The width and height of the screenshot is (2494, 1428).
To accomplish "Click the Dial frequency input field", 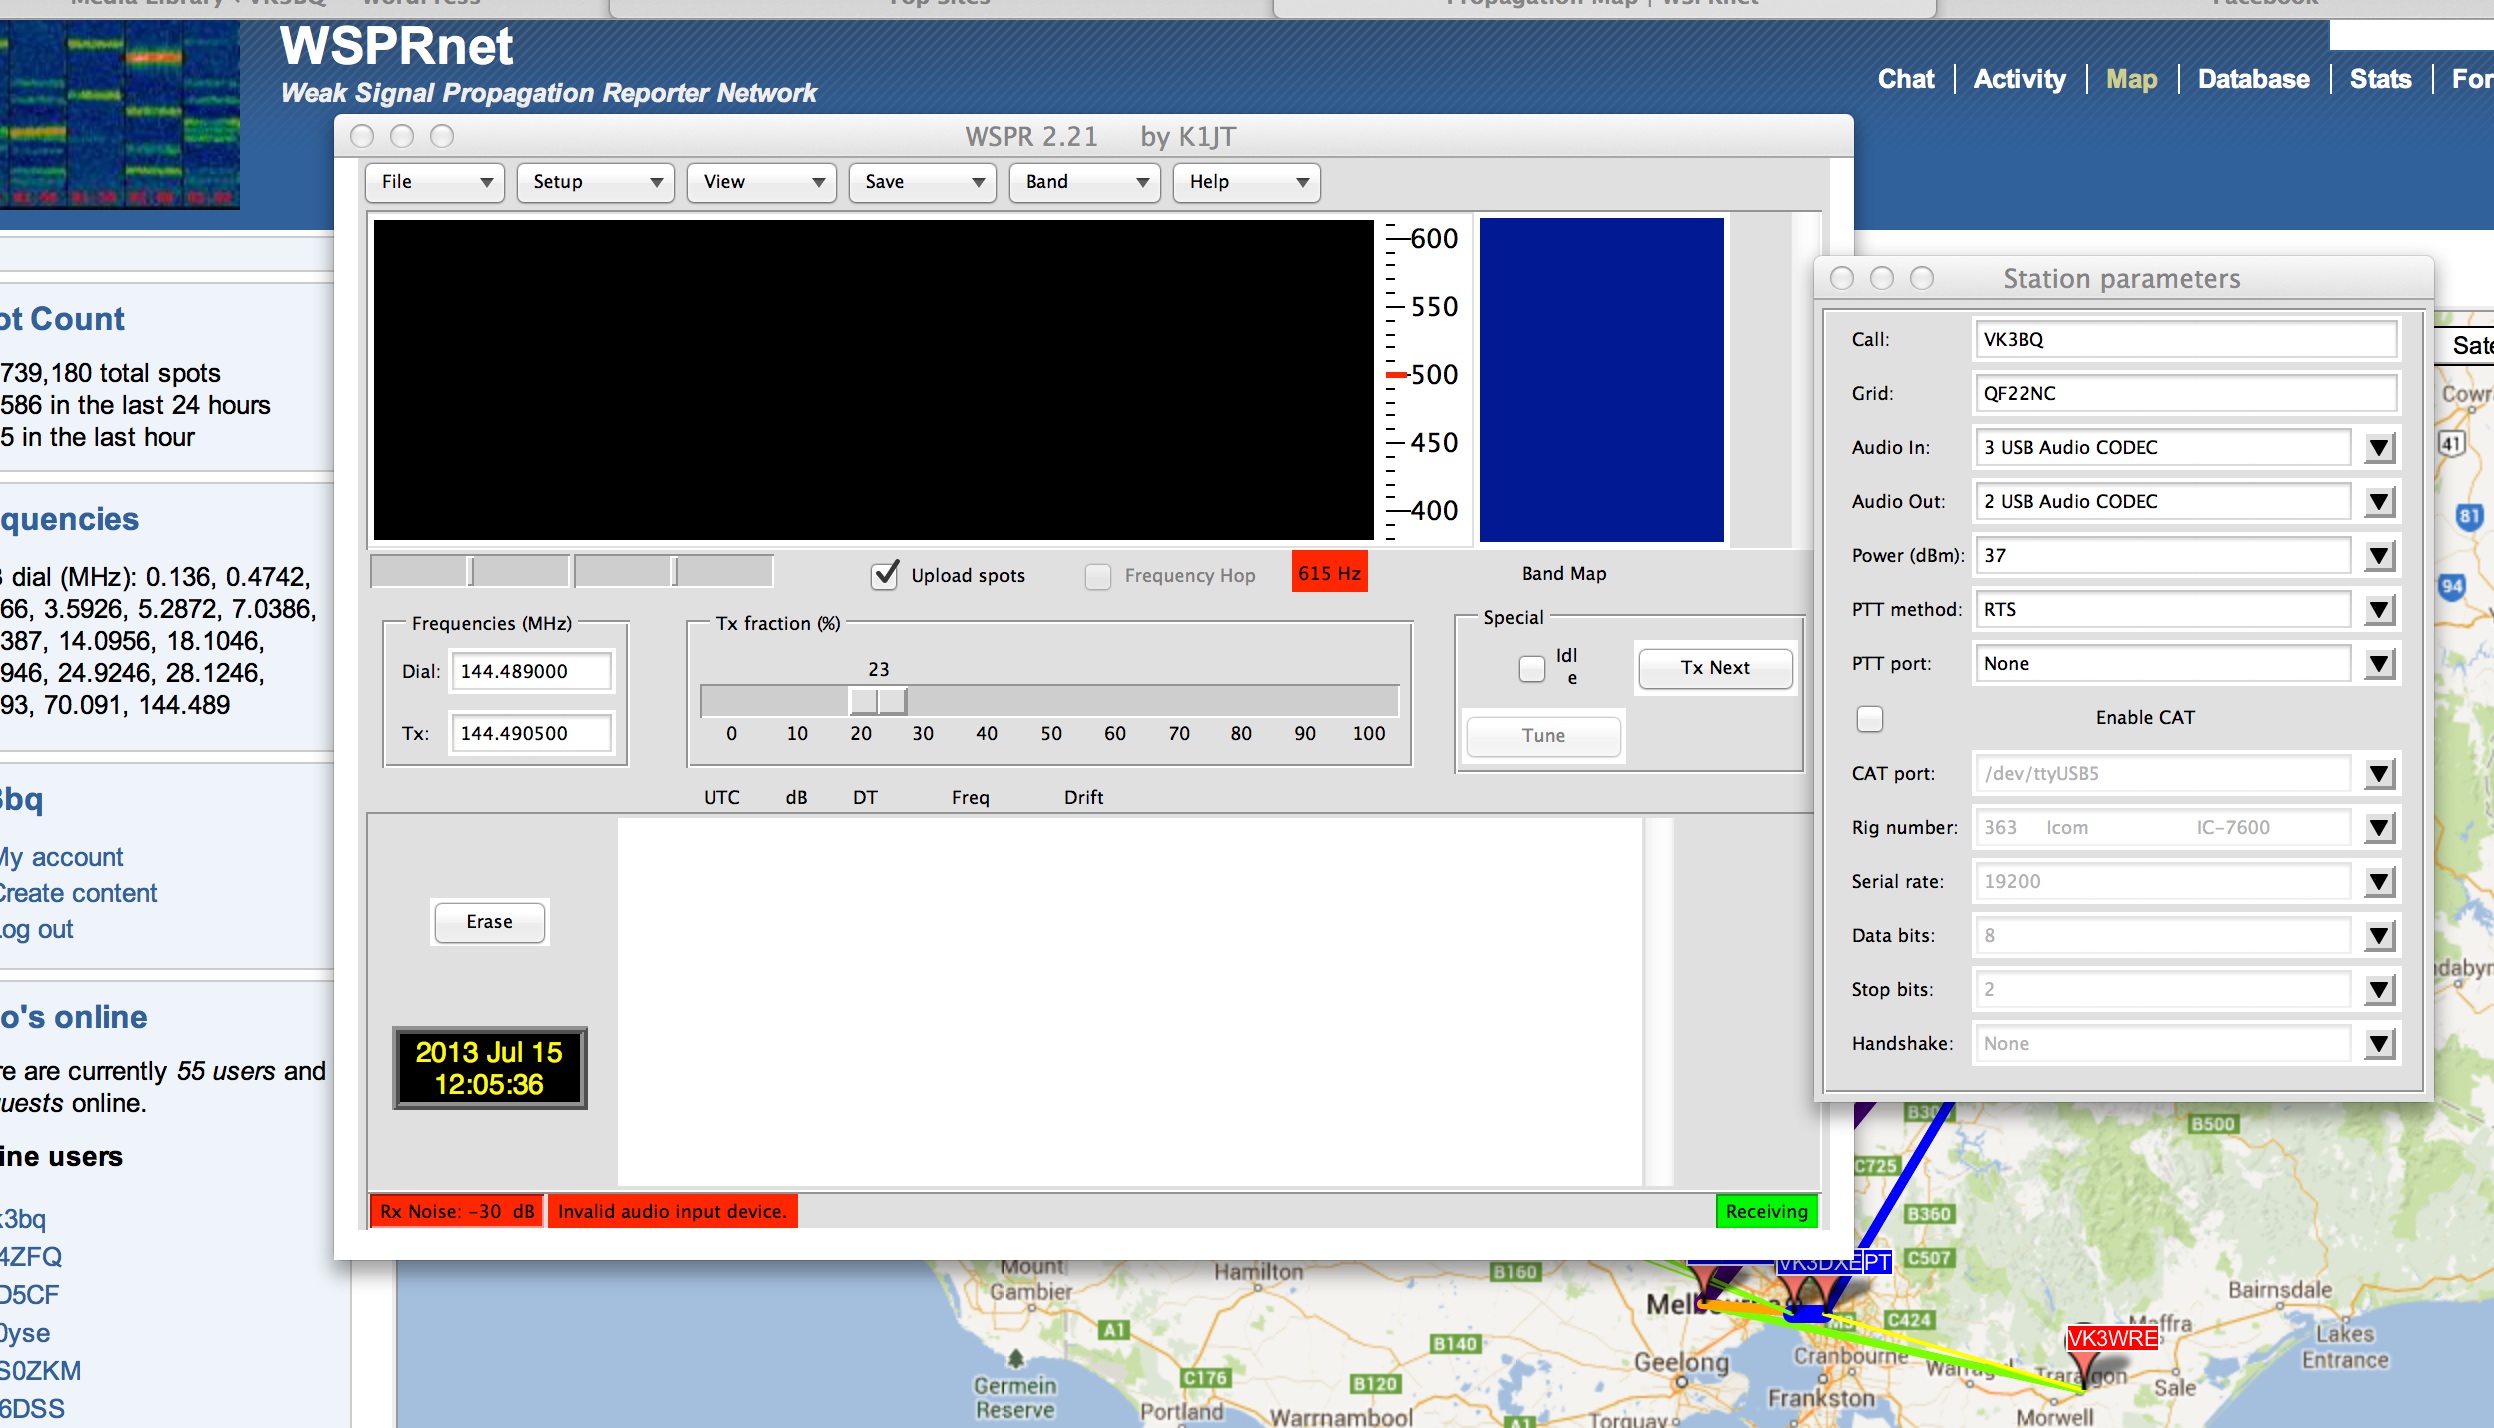I will [x=531, y=670].
